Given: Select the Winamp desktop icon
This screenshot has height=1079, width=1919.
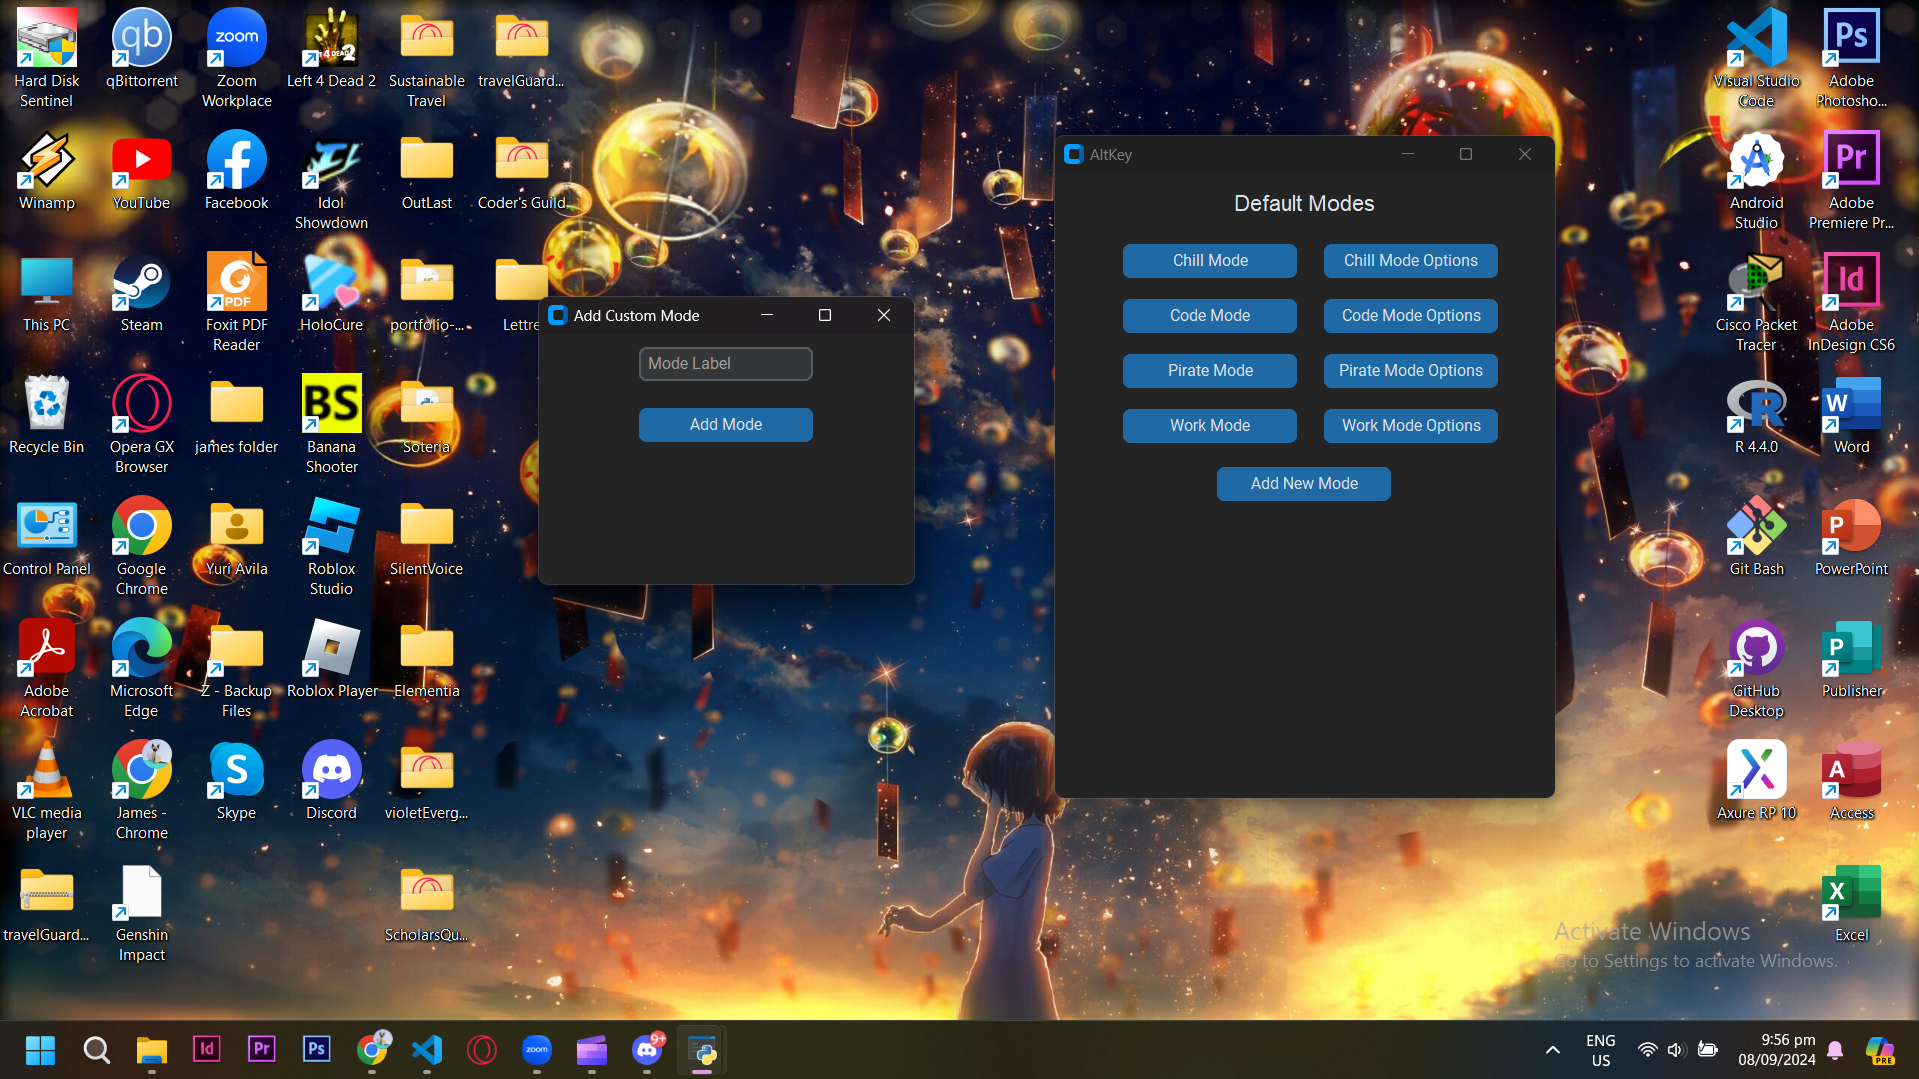Looking at the screenshot, I should tap(47, 170).
